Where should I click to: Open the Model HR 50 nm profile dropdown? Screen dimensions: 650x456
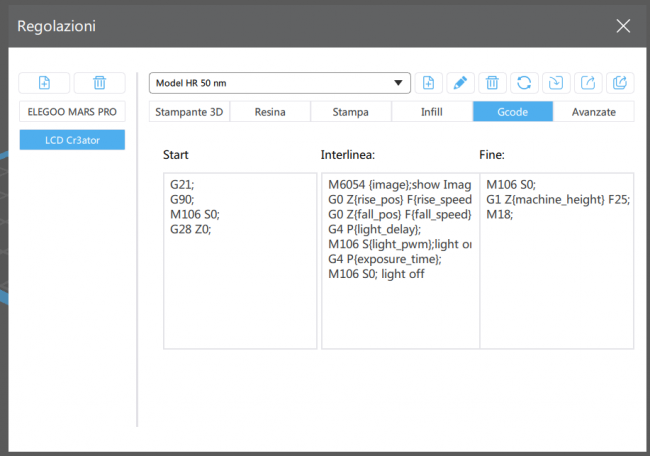tap(280, 83)
